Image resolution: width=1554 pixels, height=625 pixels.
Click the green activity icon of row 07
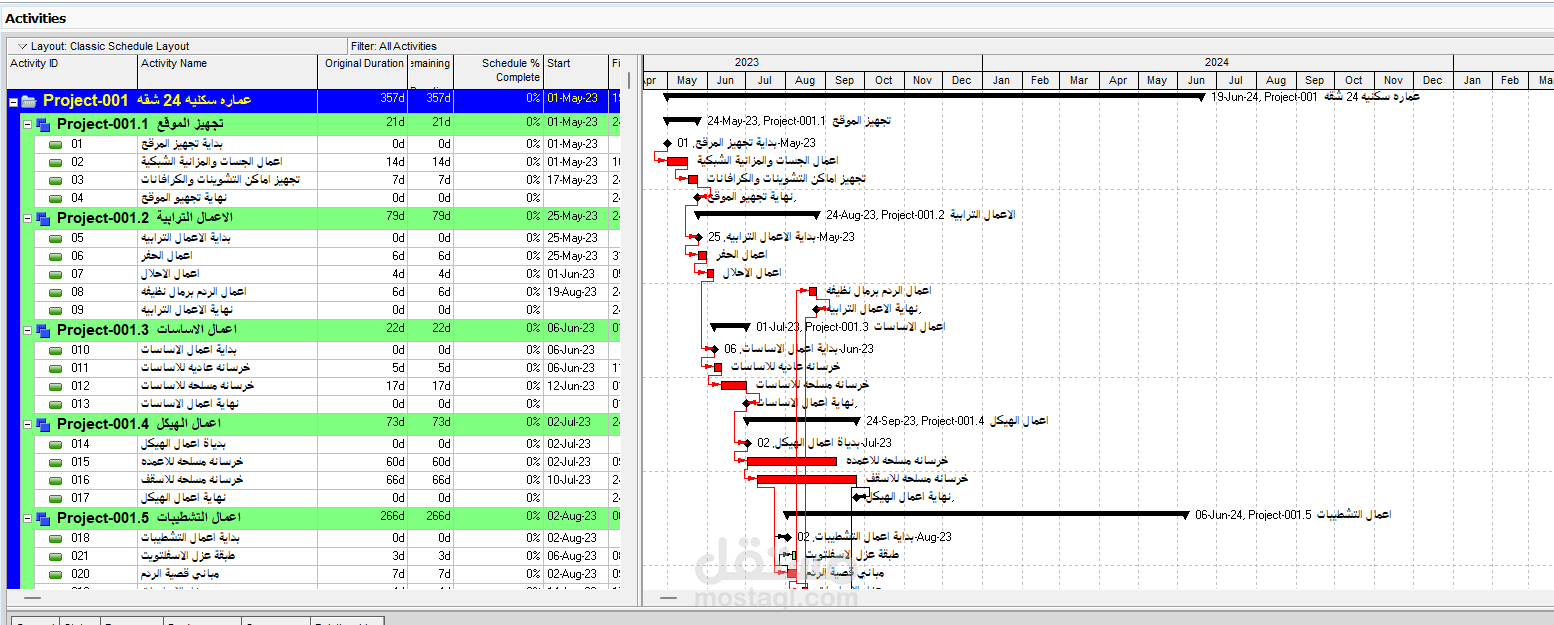55,274
